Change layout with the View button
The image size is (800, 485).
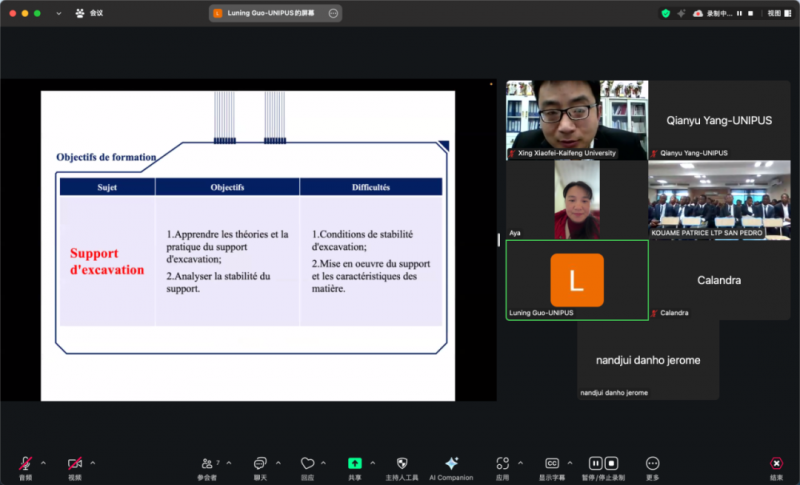tap(776, 13)
